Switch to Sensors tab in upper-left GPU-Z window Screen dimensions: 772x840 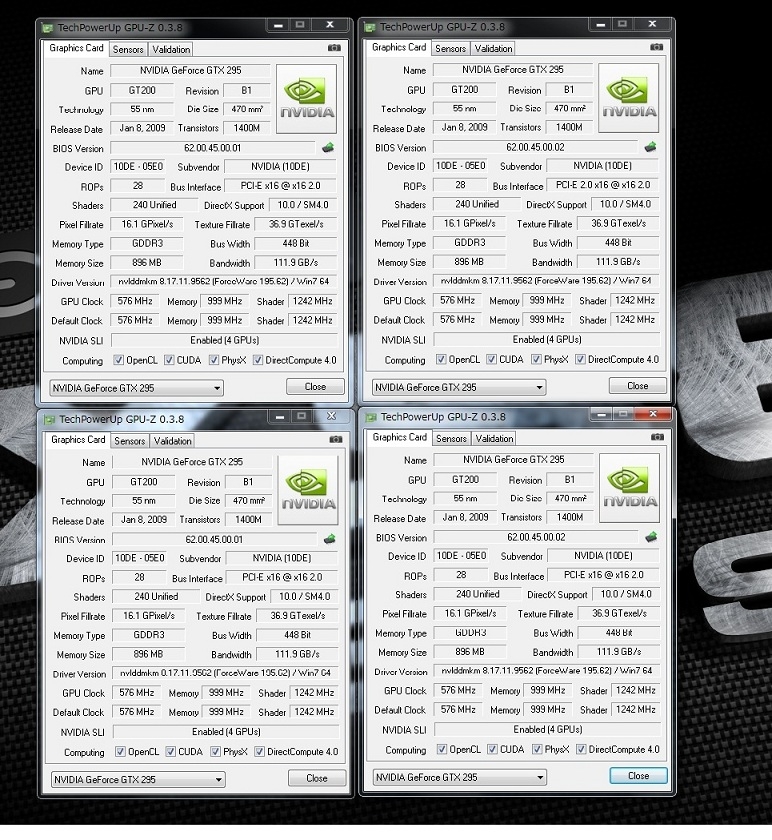coord(128,49)
